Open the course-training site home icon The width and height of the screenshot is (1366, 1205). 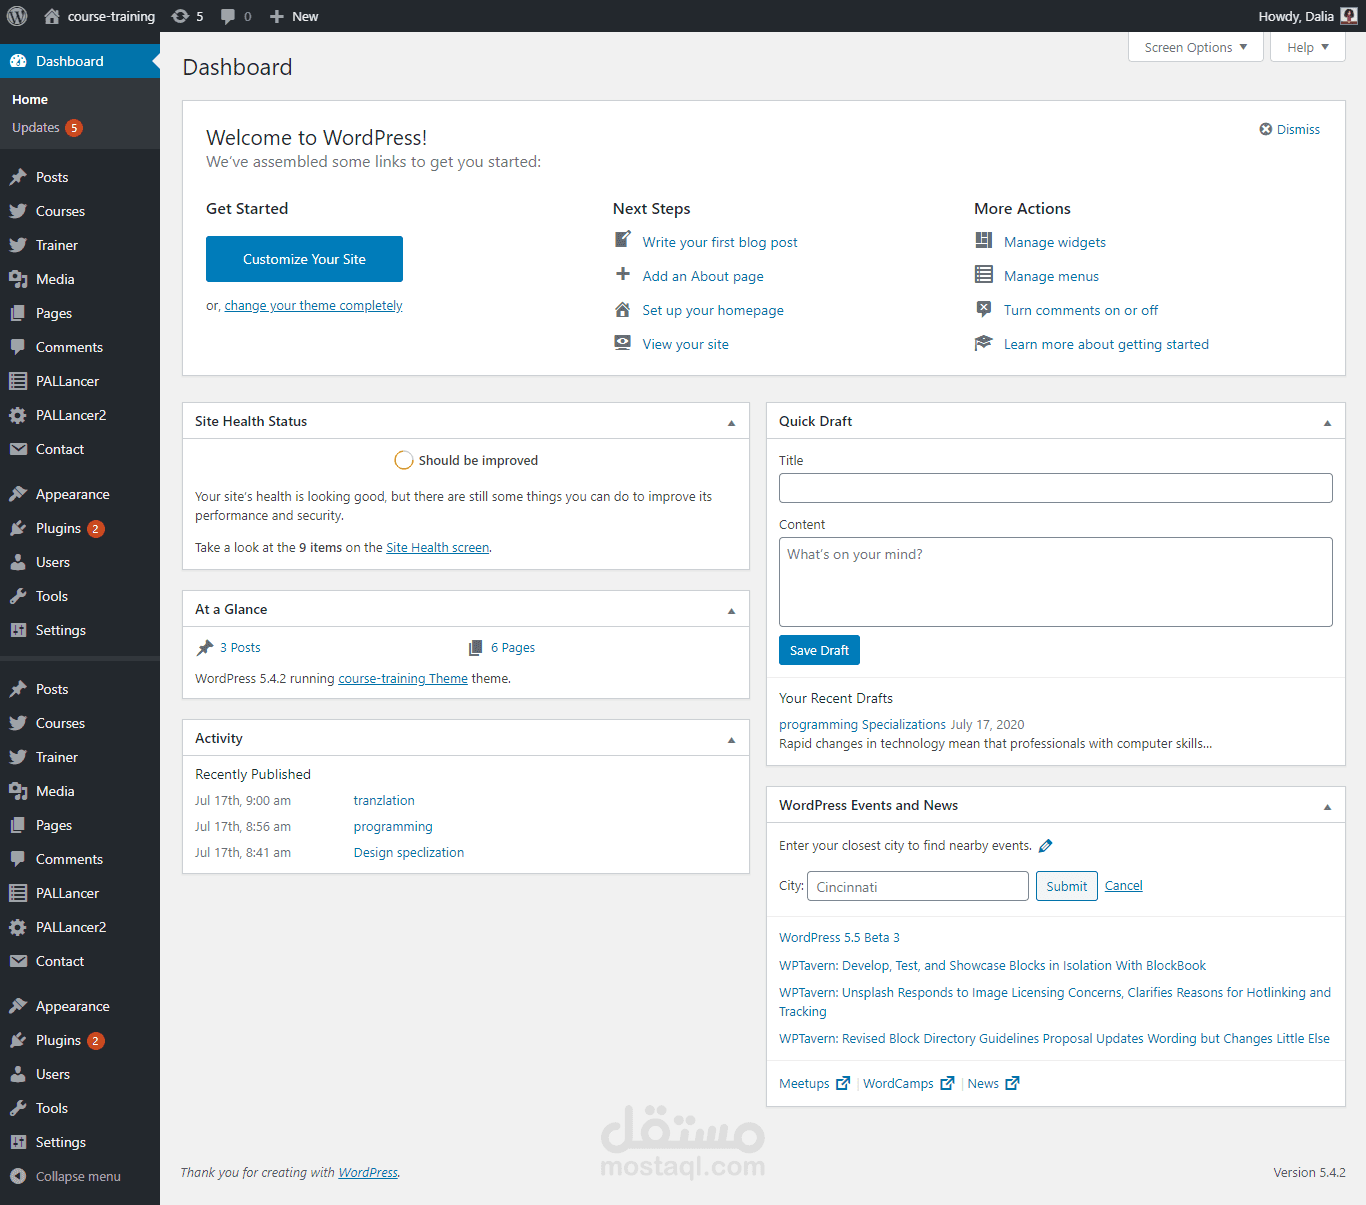tap(52, 16)
